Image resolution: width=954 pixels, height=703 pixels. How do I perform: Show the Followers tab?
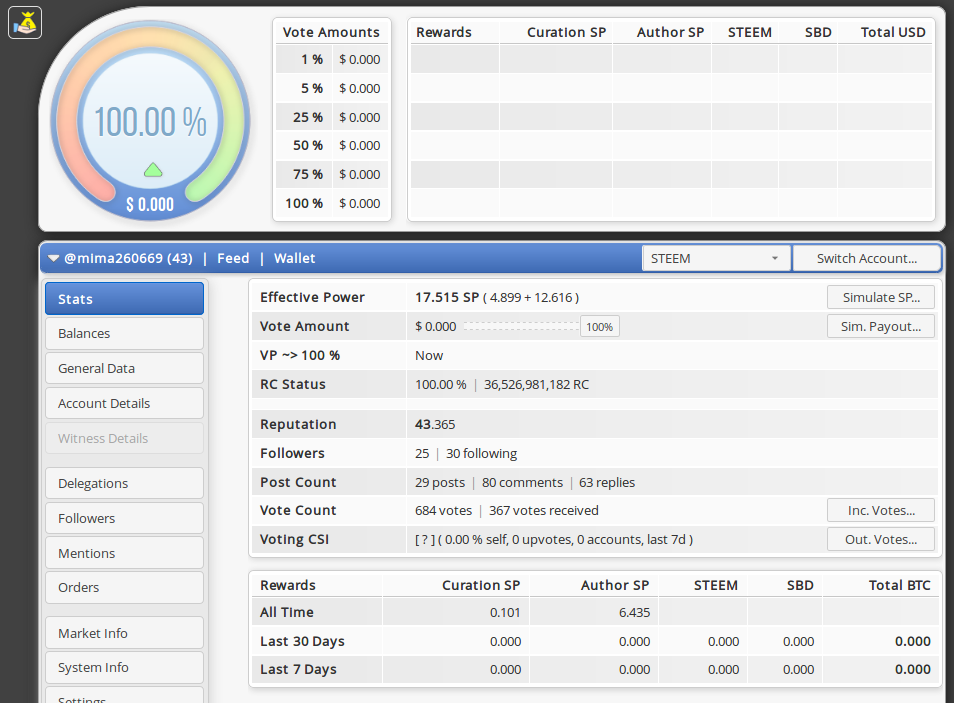(124, 518)
